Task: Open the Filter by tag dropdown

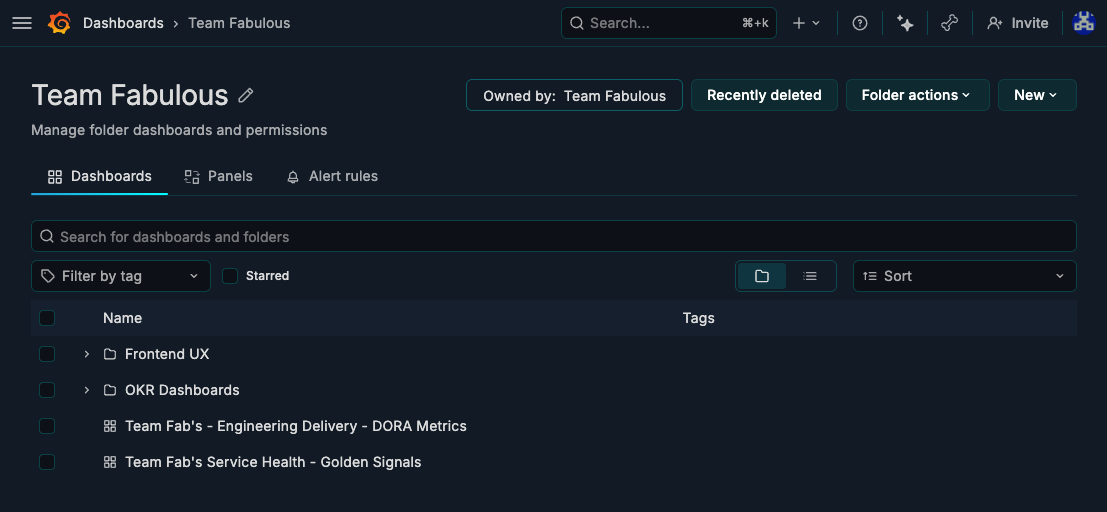Action: coord(121,276)
